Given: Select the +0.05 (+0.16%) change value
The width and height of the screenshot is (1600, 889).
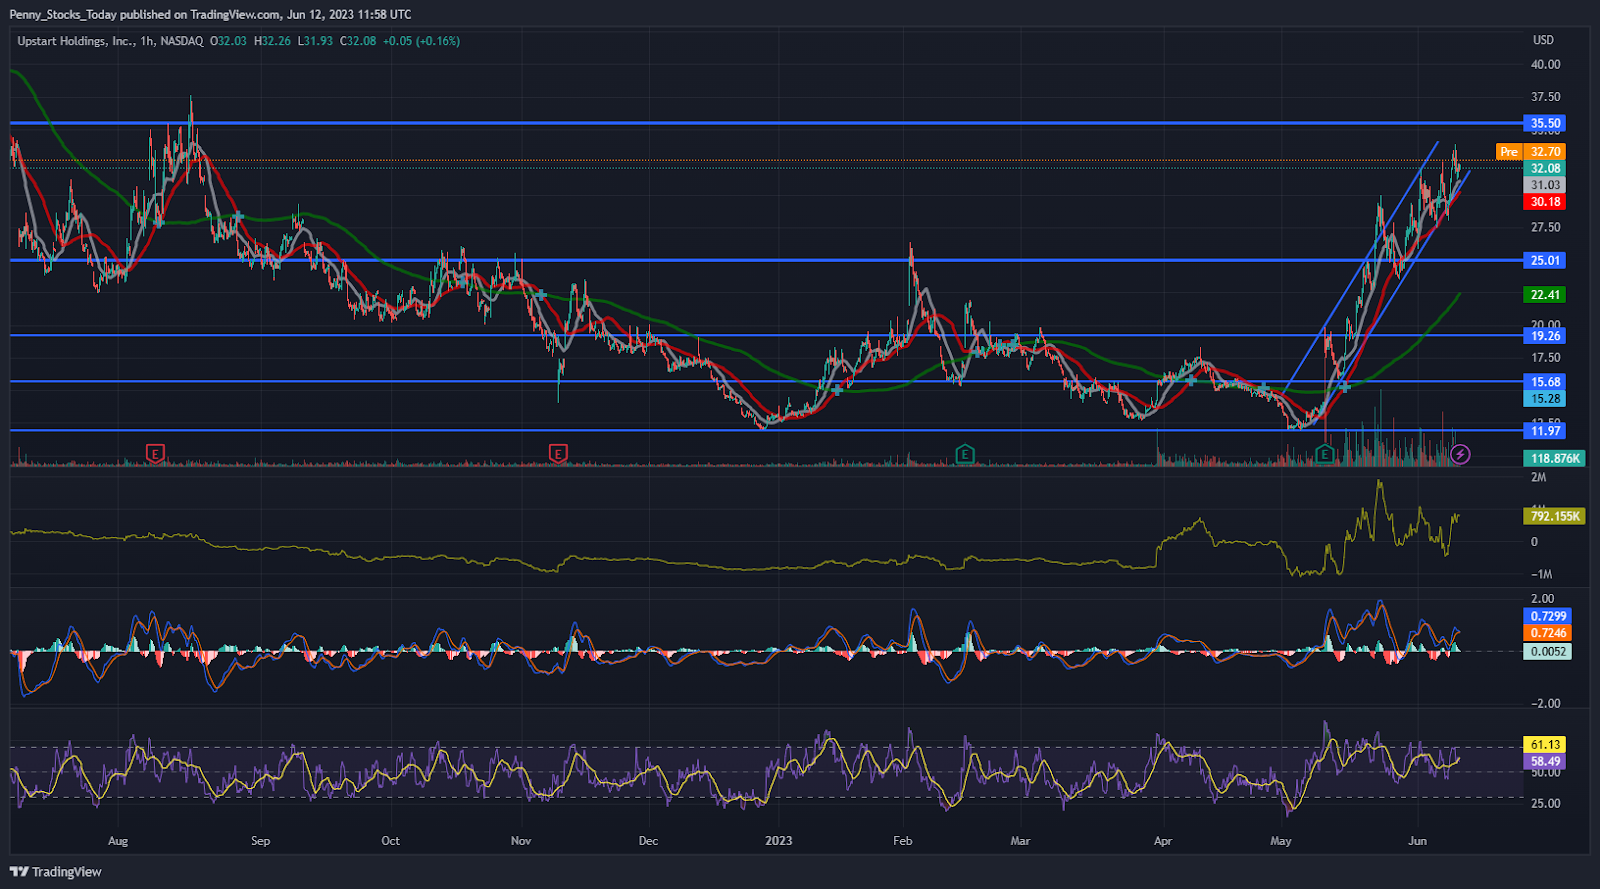Looking at the screenshot, I should click(421, 41).
